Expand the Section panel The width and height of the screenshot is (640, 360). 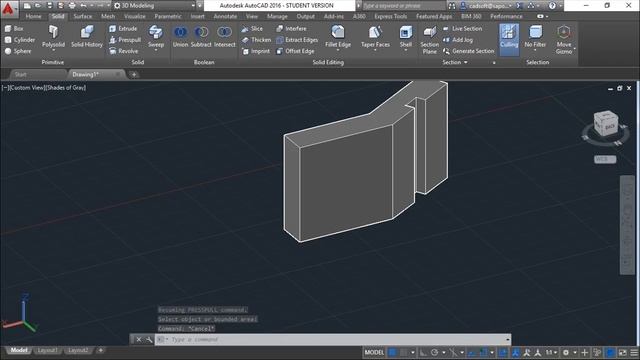tap(455, 62)
